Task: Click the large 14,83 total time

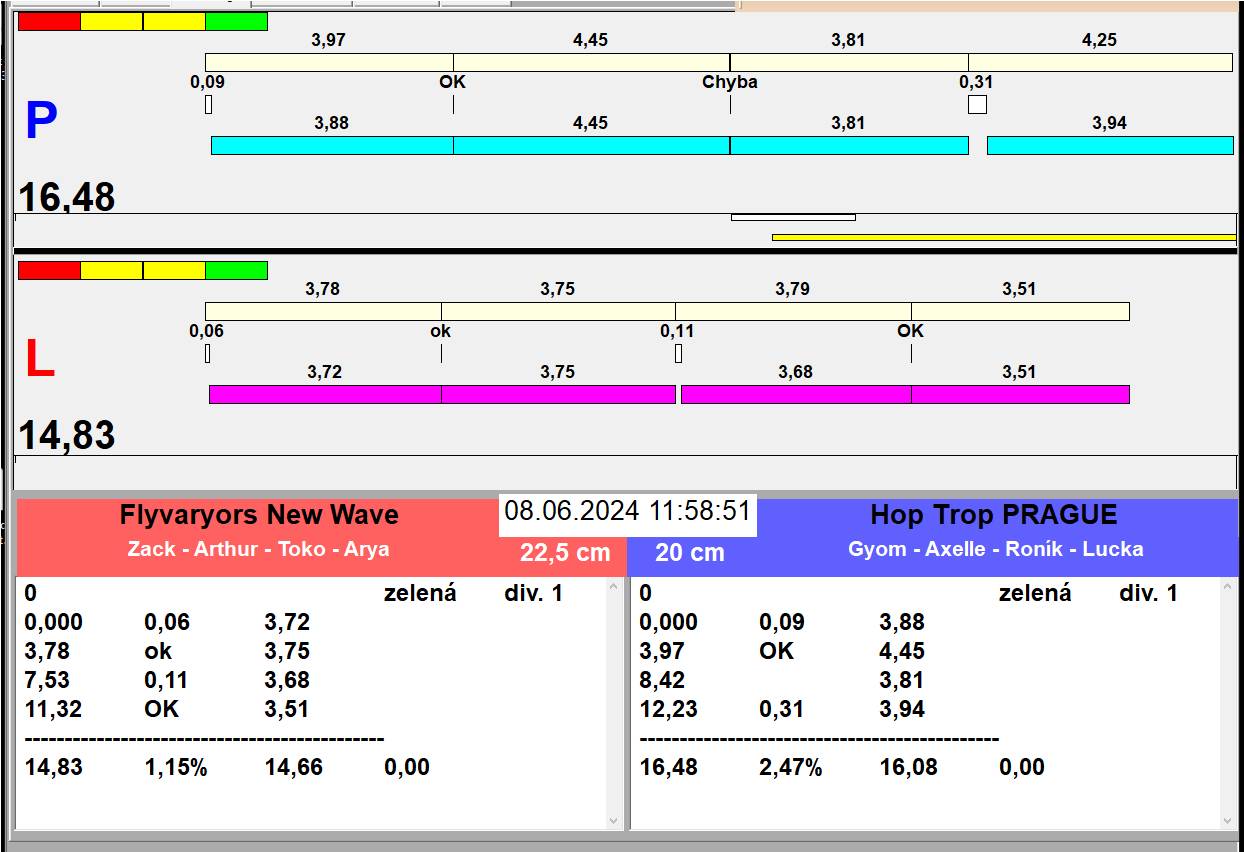Action: click(67, 436)
